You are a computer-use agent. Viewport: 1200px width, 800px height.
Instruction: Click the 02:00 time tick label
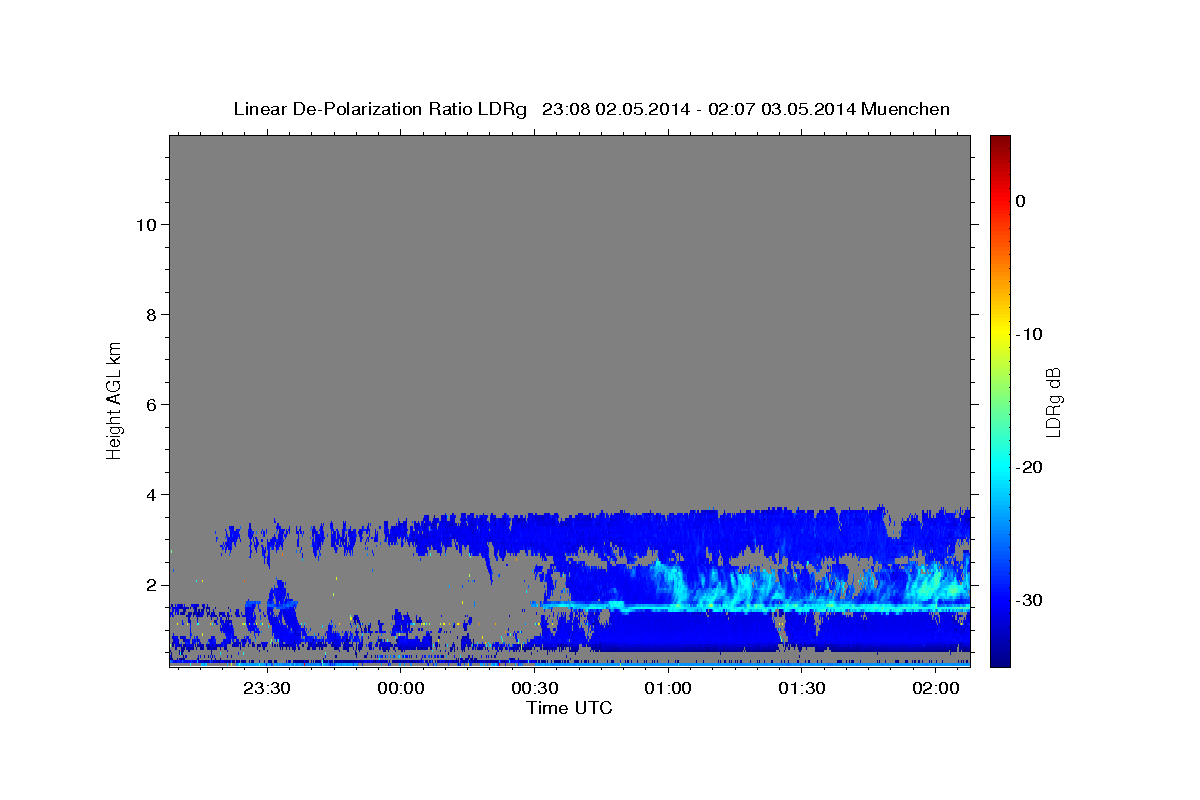pyautogui.click(x=936, y=688)
